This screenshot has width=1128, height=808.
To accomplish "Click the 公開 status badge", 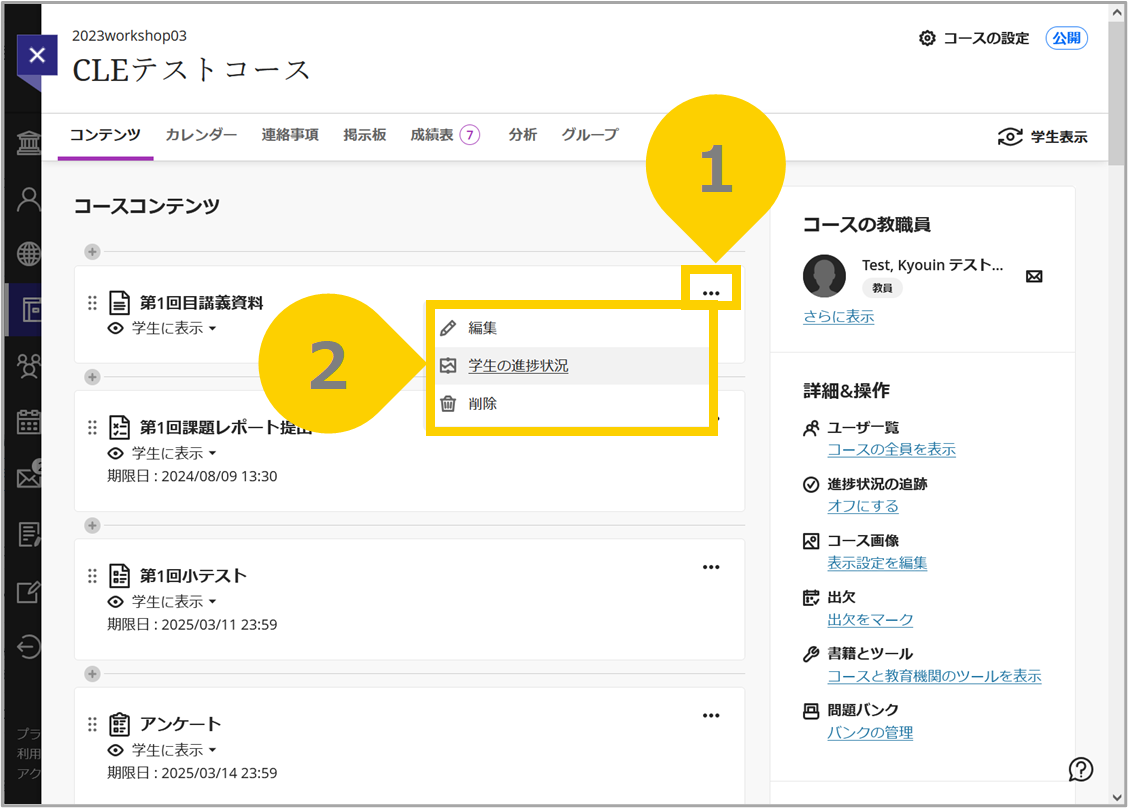I will pyautogui.click(x=1066, y=38).
